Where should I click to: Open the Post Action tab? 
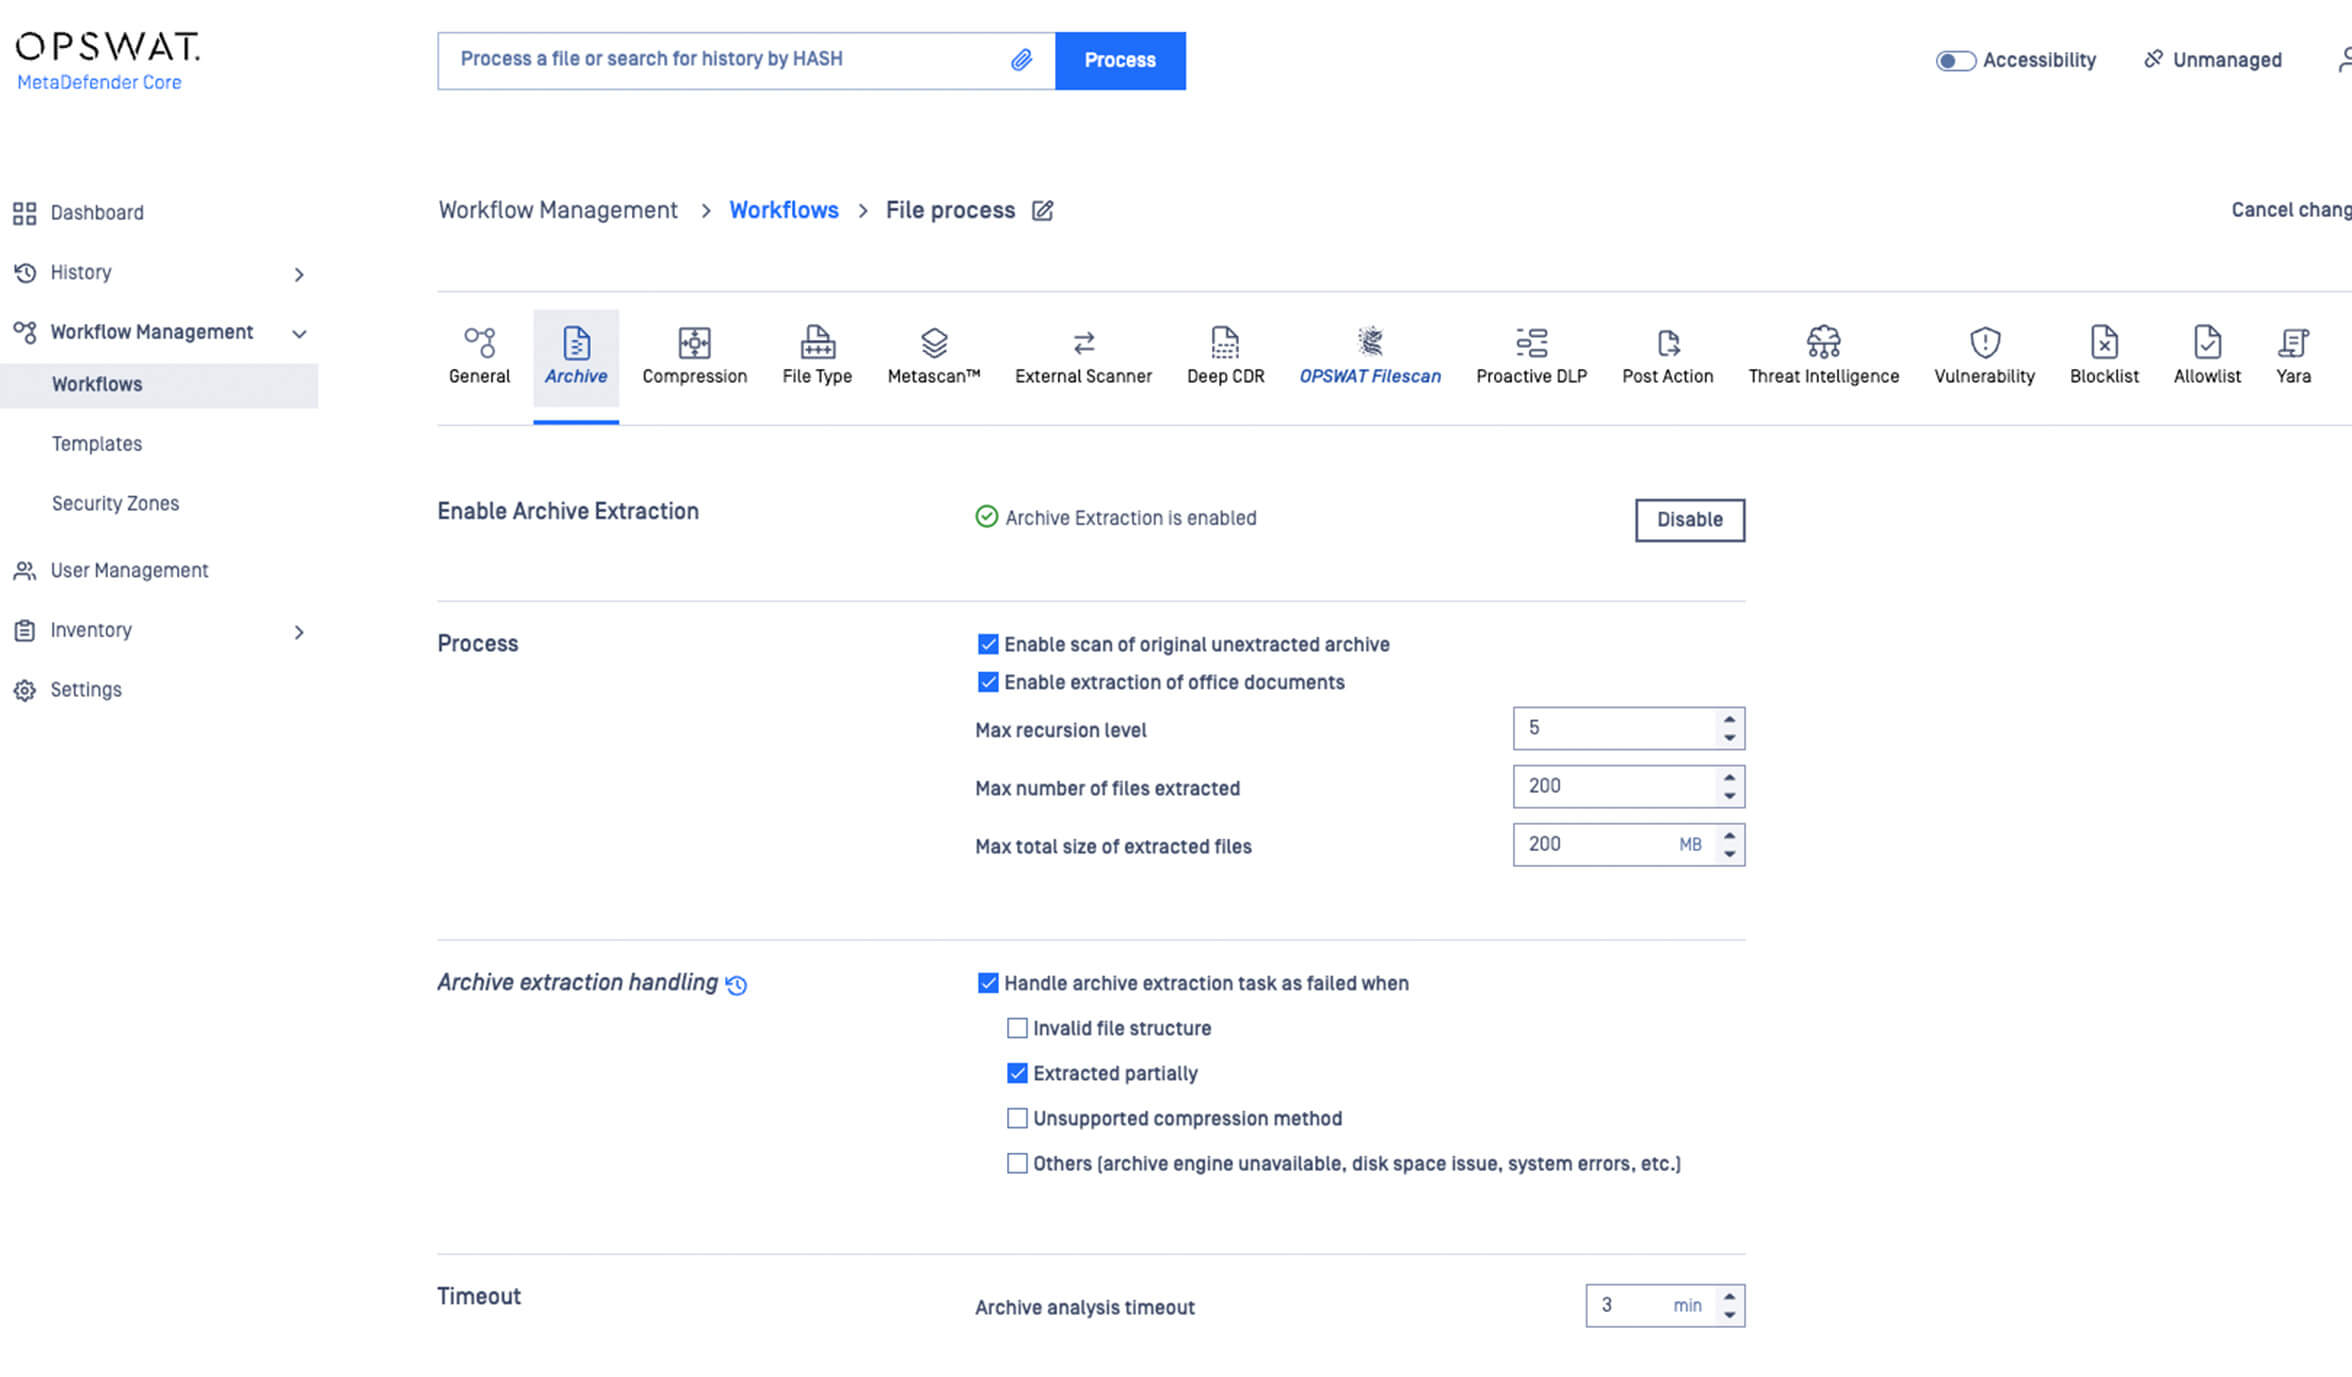tap(1667, 342)
